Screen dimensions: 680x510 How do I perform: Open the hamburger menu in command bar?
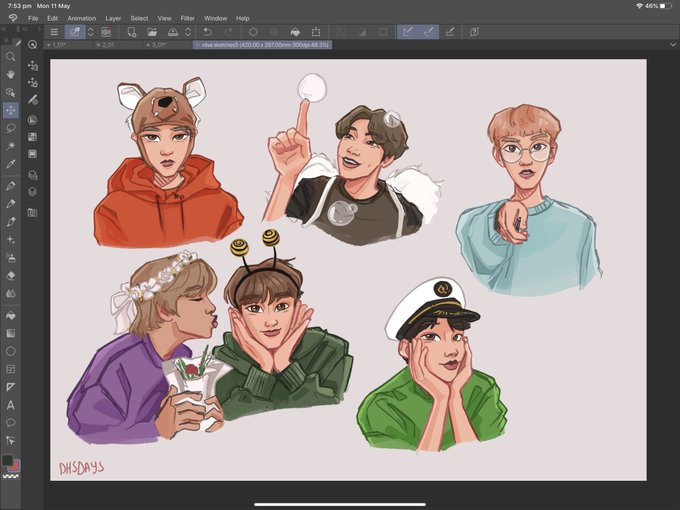(54, 32)
